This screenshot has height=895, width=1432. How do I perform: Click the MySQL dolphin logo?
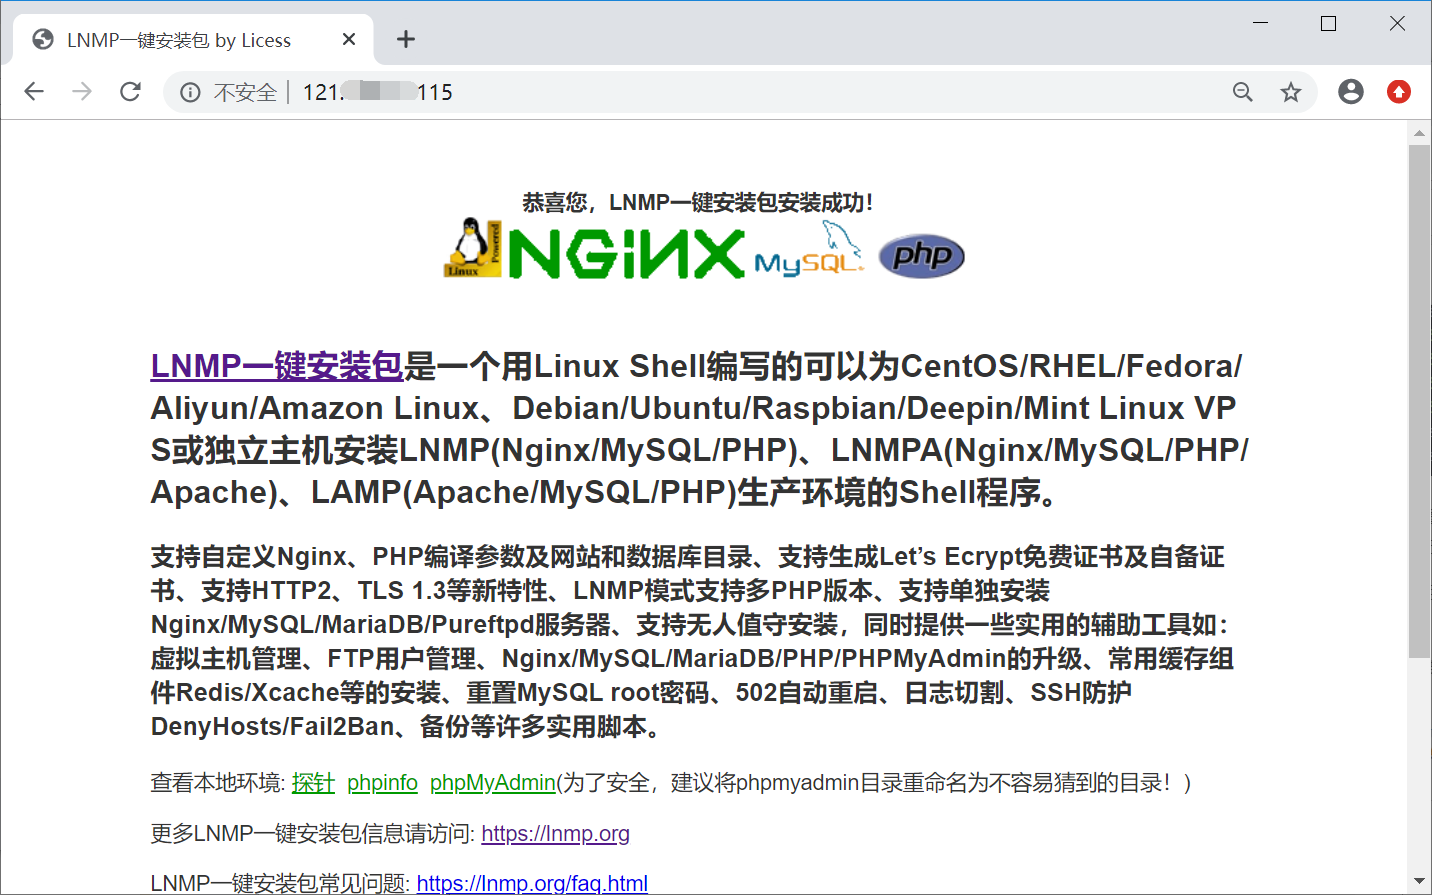coord(810,250)
